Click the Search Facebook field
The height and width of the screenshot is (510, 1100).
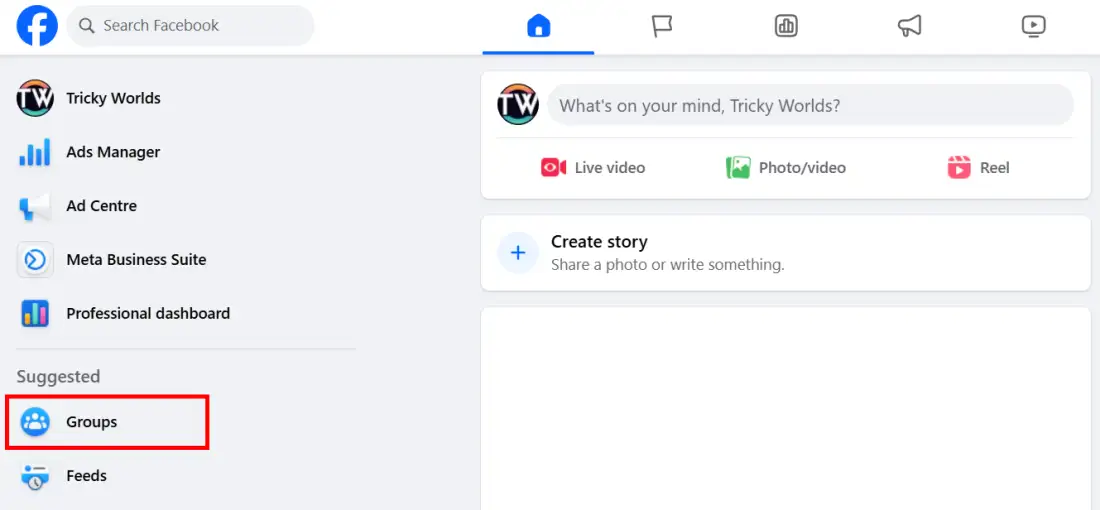tap(190, 26)
